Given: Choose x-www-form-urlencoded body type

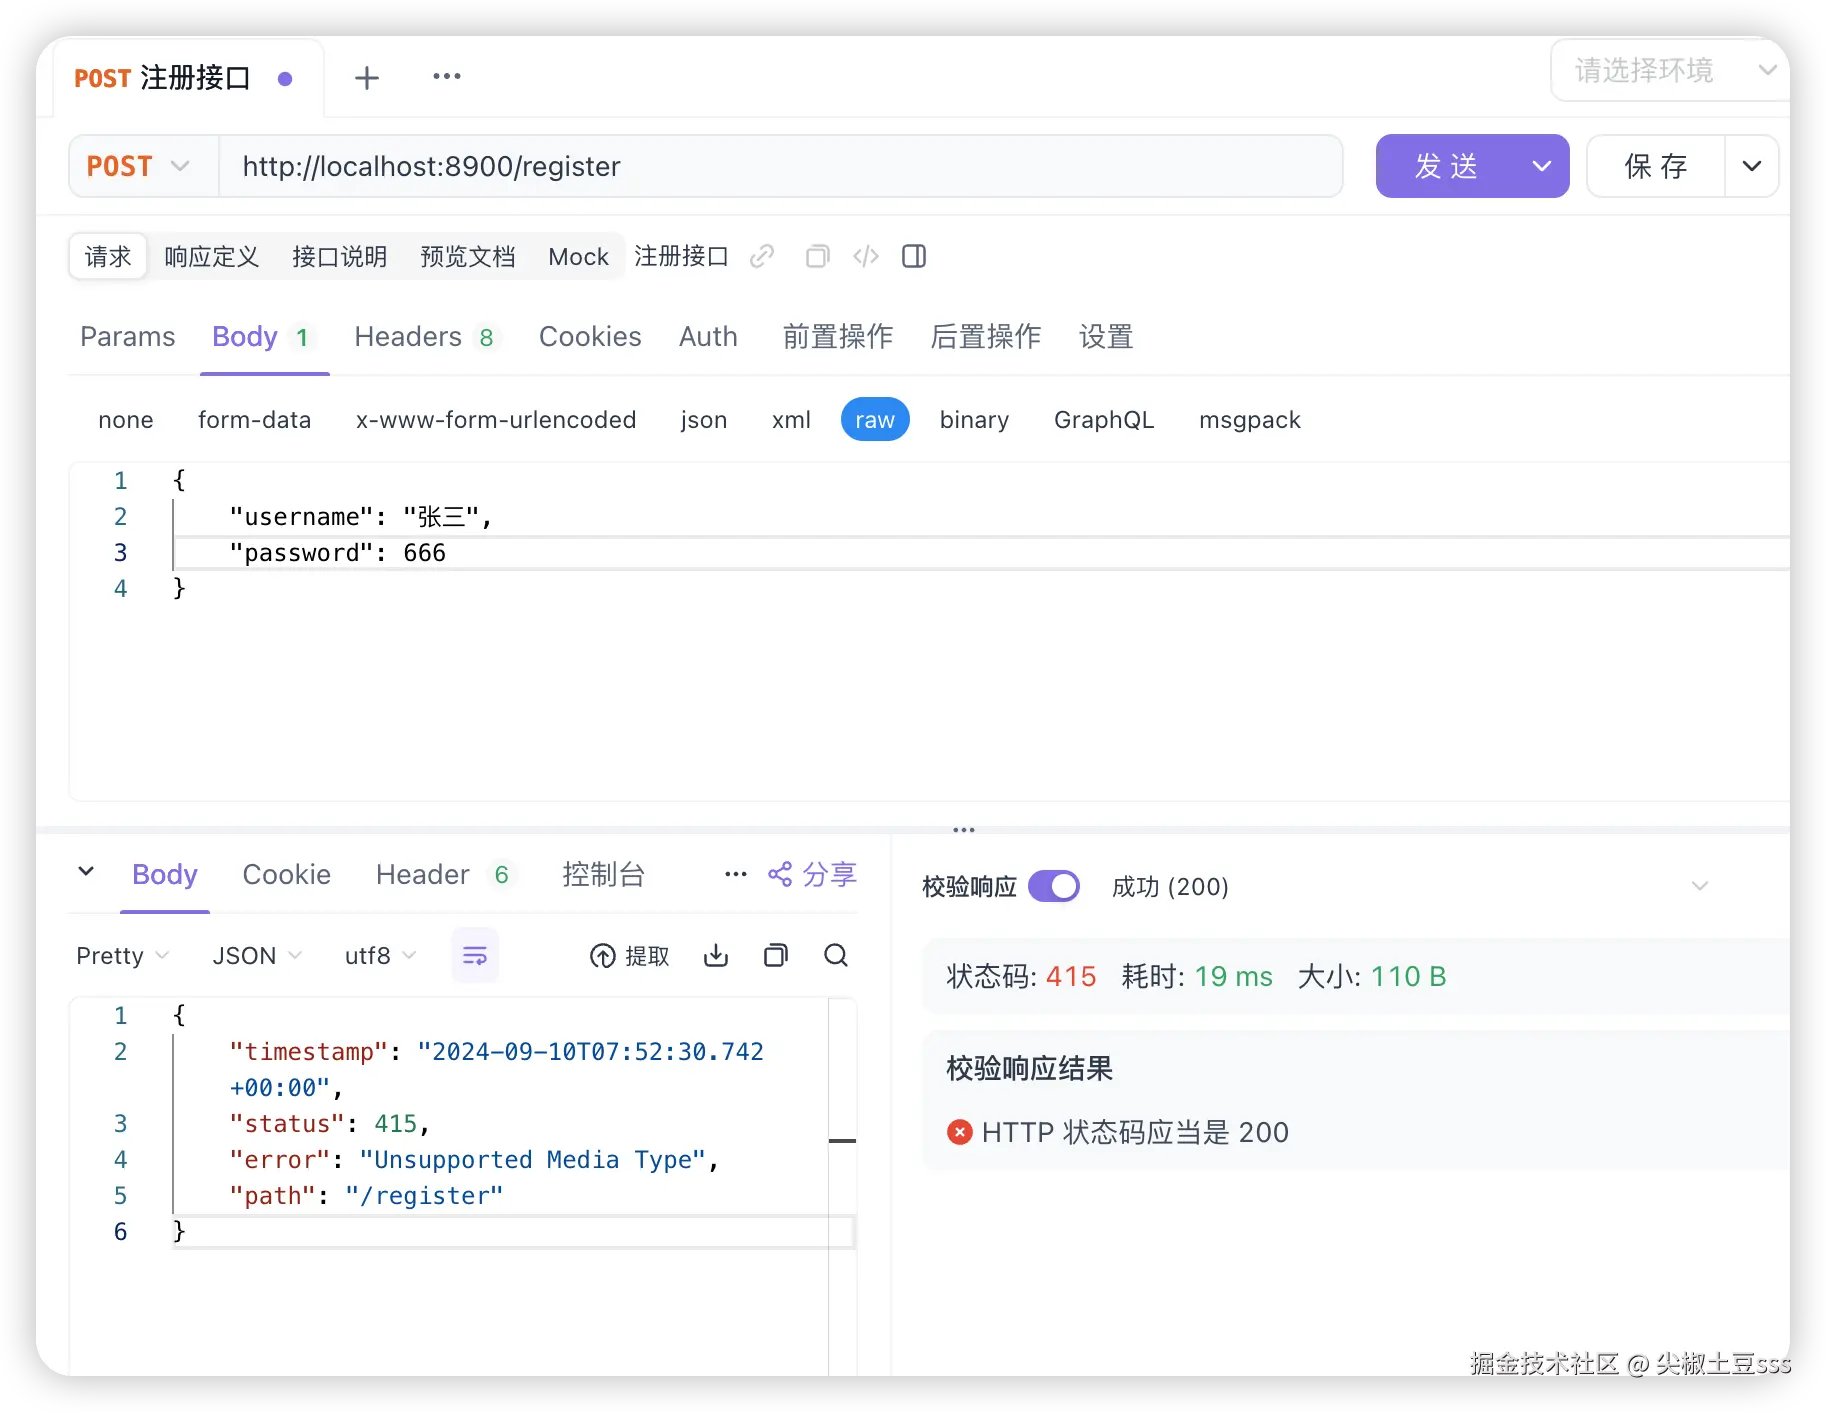Looking at the screenshot, I should pos(496,419).
